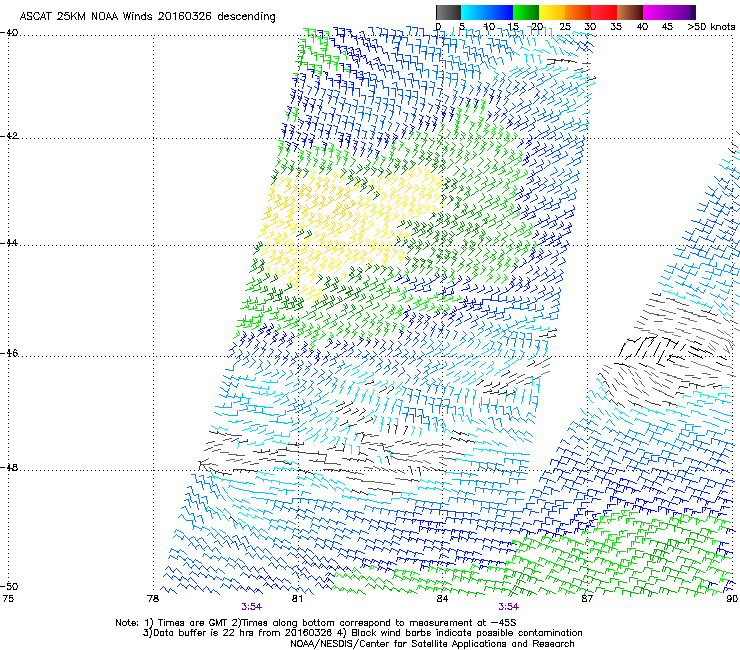Viewport: 740px width, 650px height.
Task: Click the gray 0-5 knots legend swatch
Action: [x=448, y=12]
